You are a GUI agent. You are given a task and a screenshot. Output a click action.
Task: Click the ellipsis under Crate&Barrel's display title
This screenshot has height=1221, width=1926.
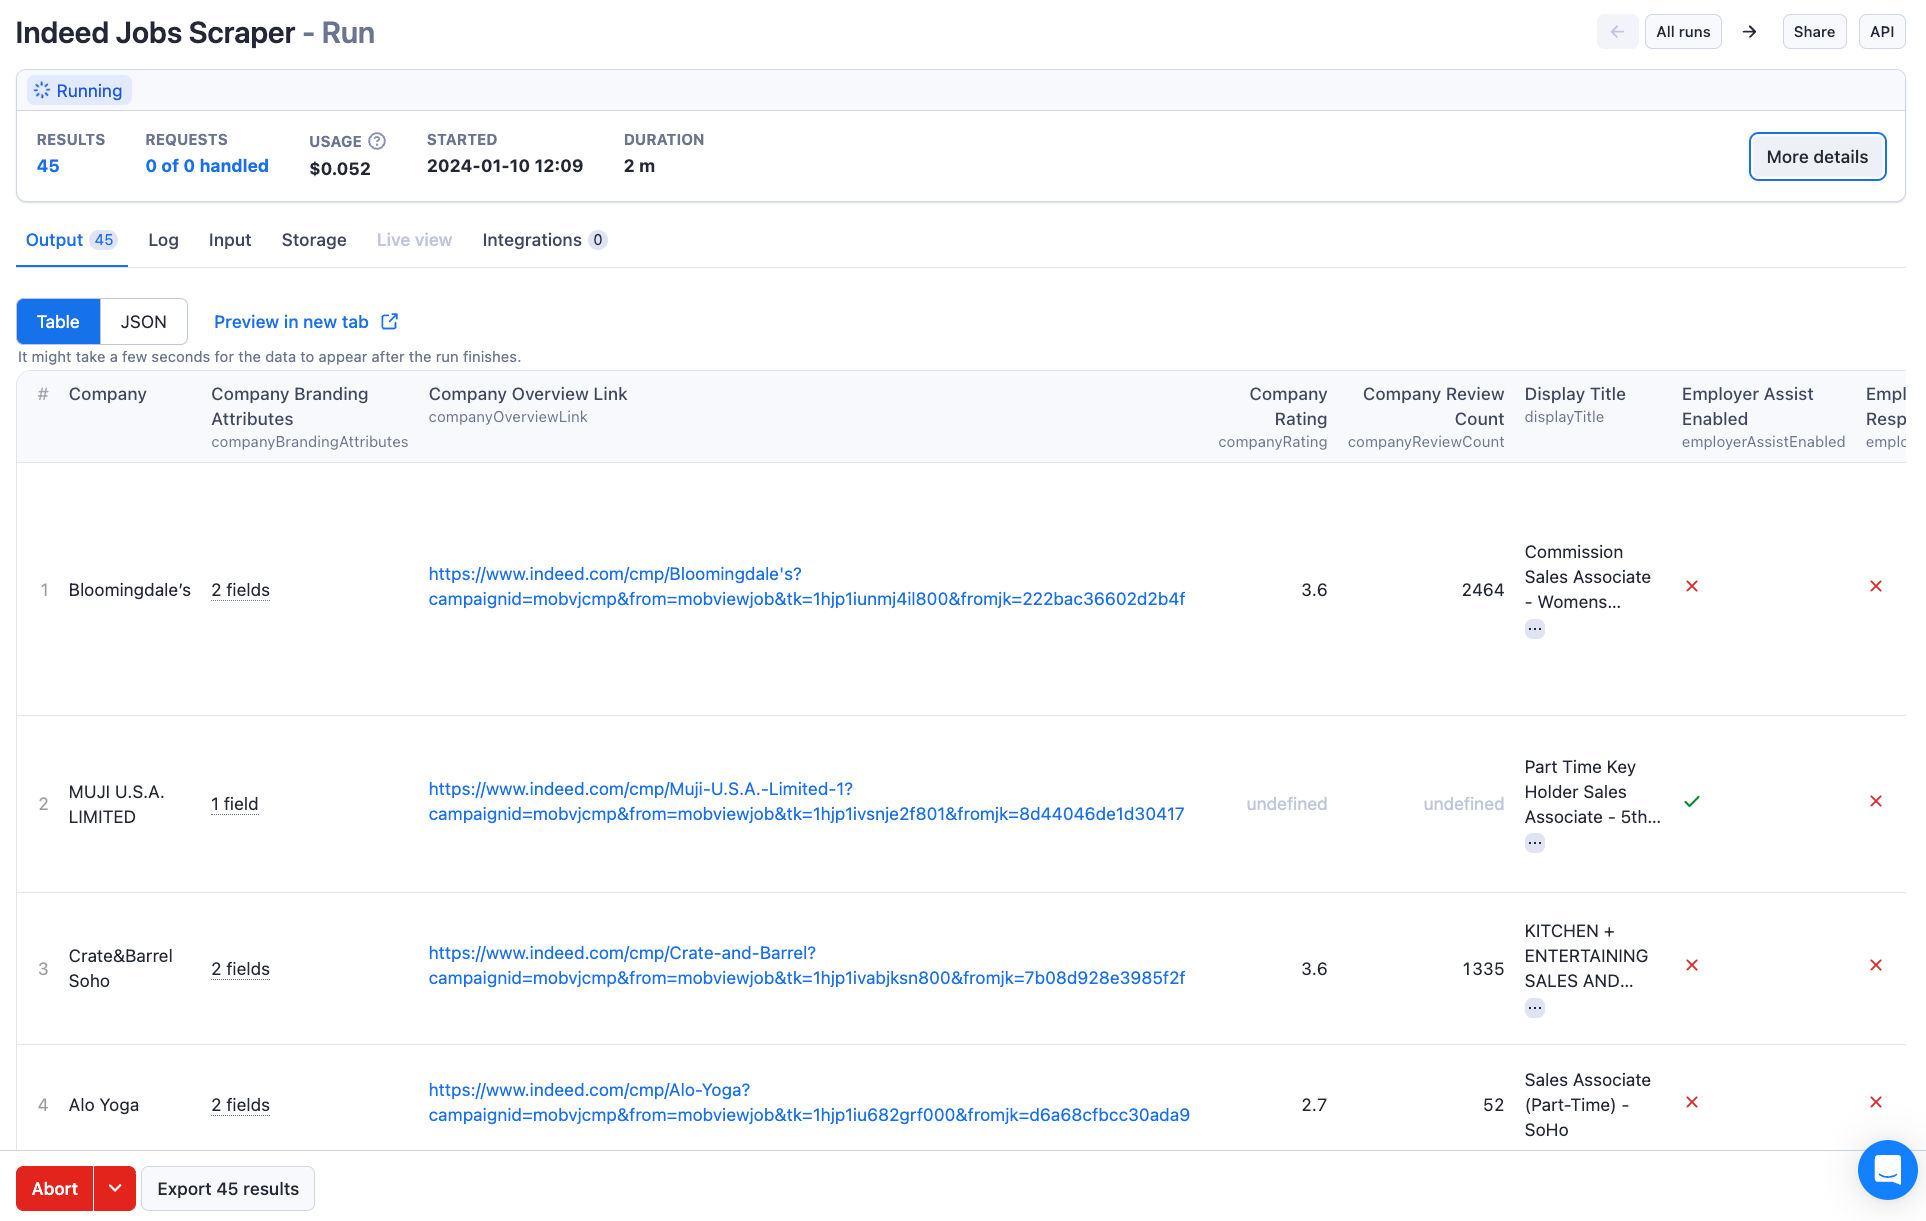1535,1007
